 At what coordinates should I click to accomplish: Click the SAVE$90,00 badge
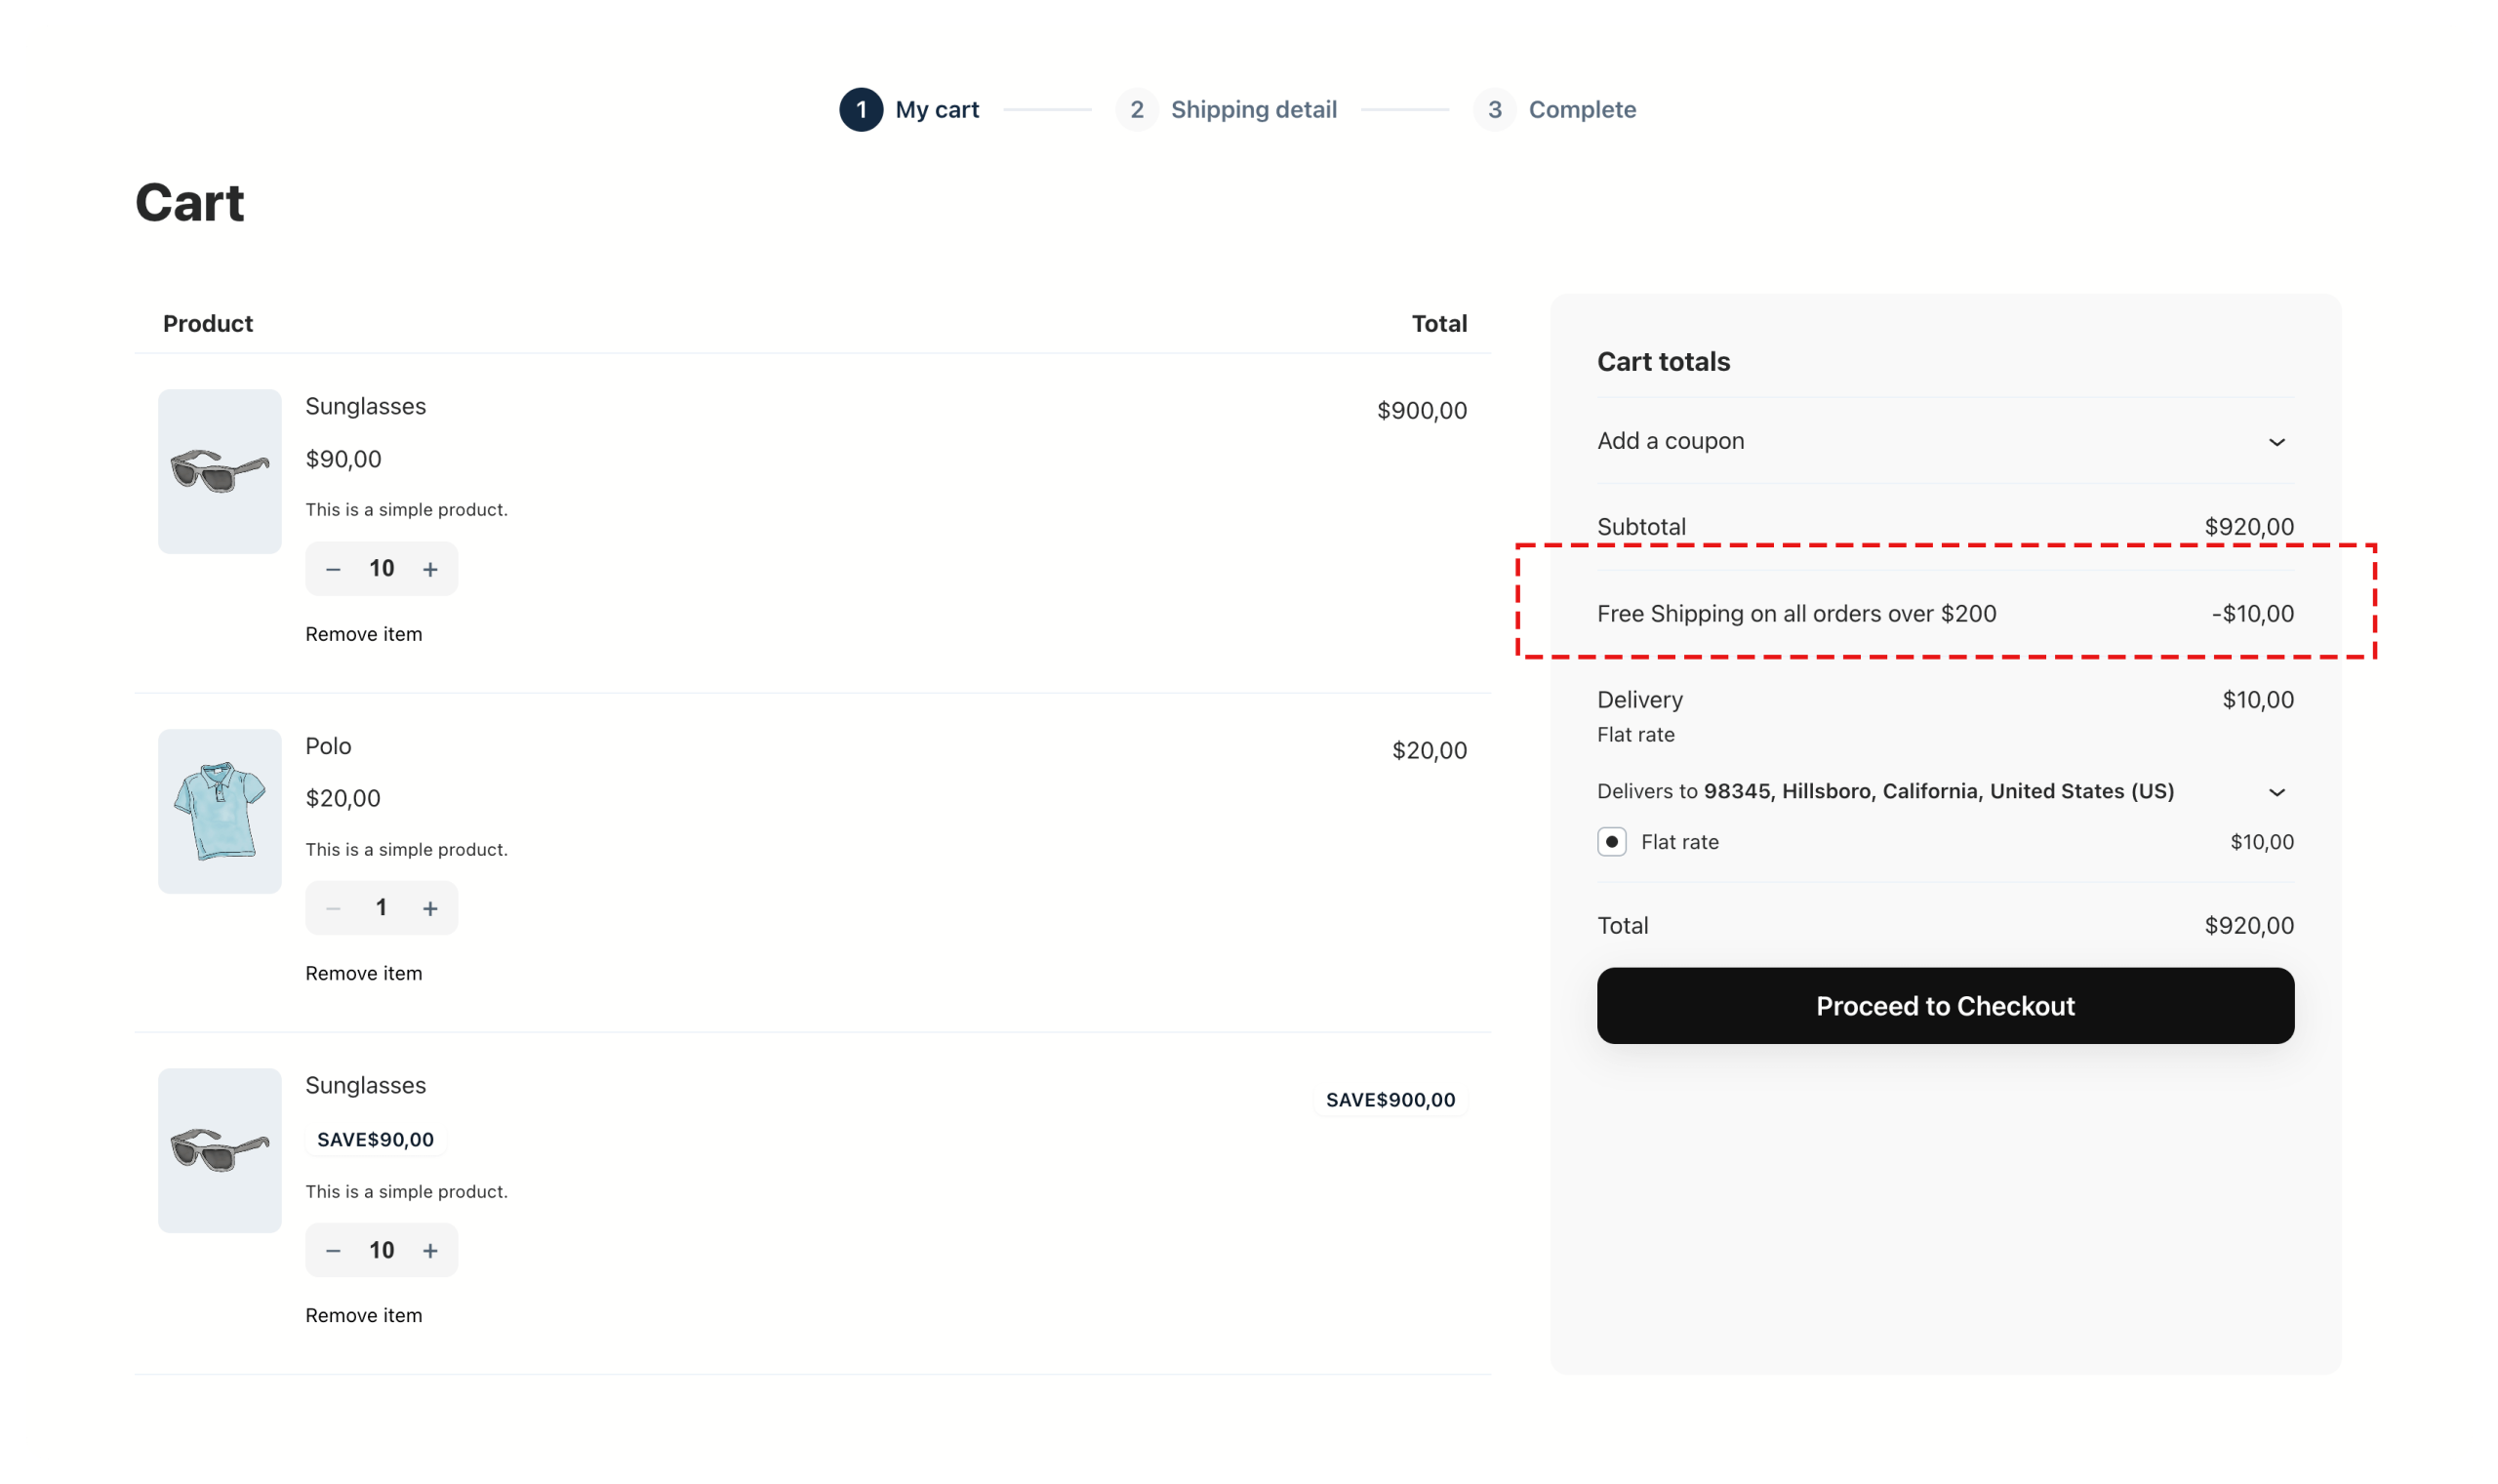375,1139
